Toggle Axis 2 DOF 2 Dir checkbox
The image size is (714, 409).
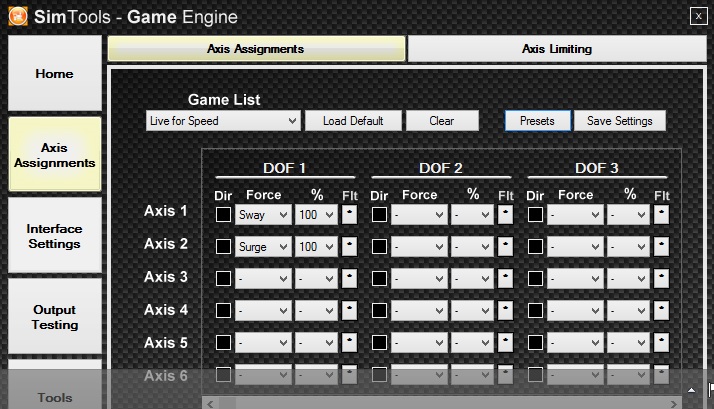point(379,246)
